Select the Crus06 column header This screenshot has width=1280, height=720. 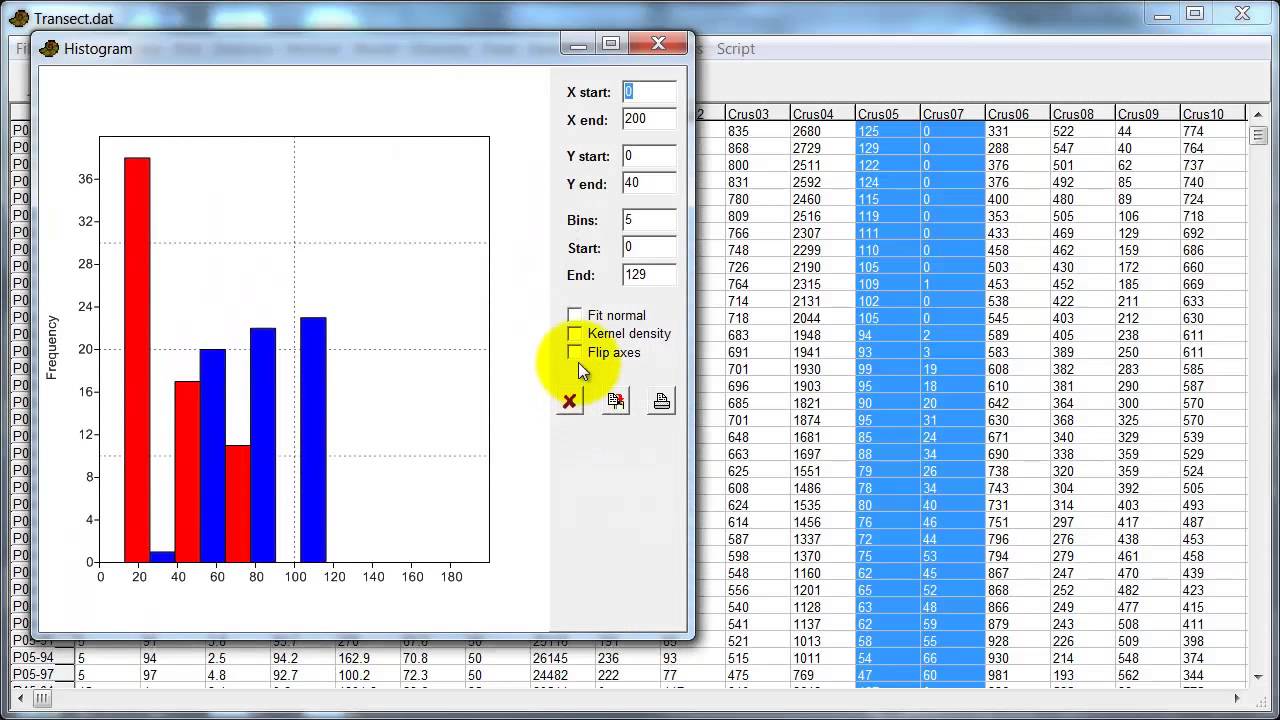[x=1018, y=114]
